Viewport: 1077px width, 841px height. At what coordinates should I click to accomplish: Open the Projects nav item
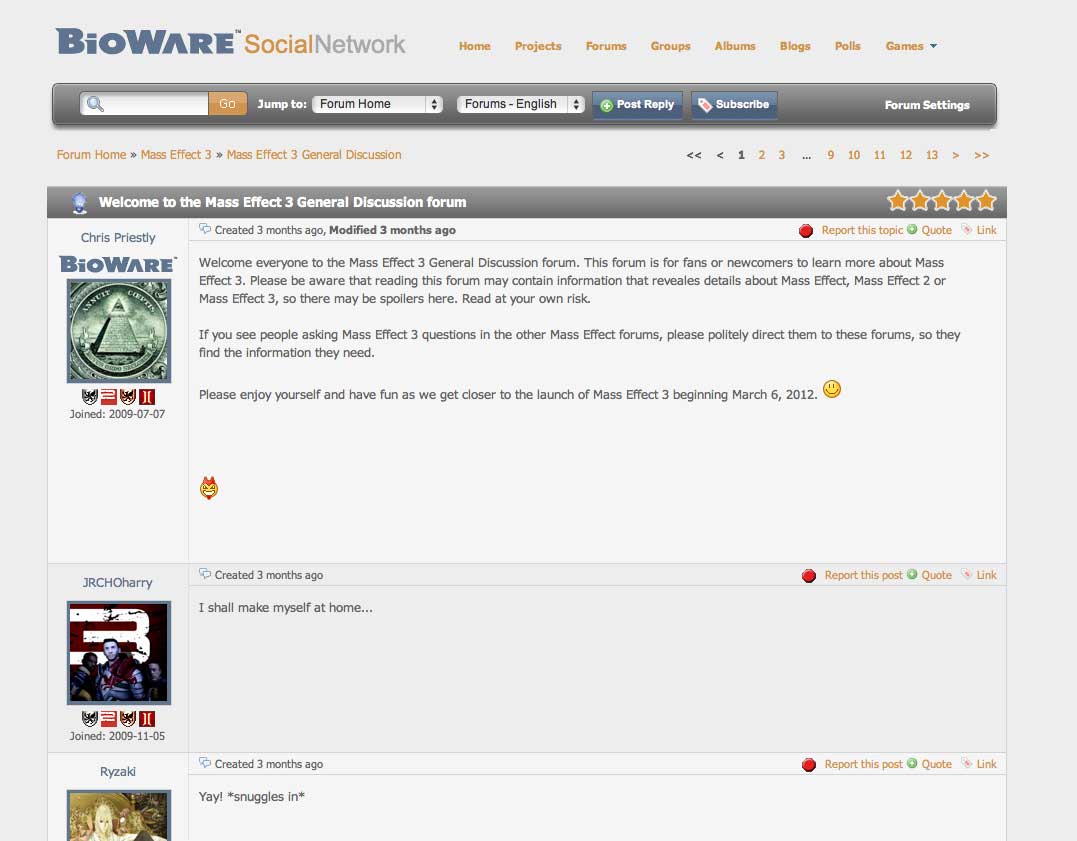tap(538, 46)
